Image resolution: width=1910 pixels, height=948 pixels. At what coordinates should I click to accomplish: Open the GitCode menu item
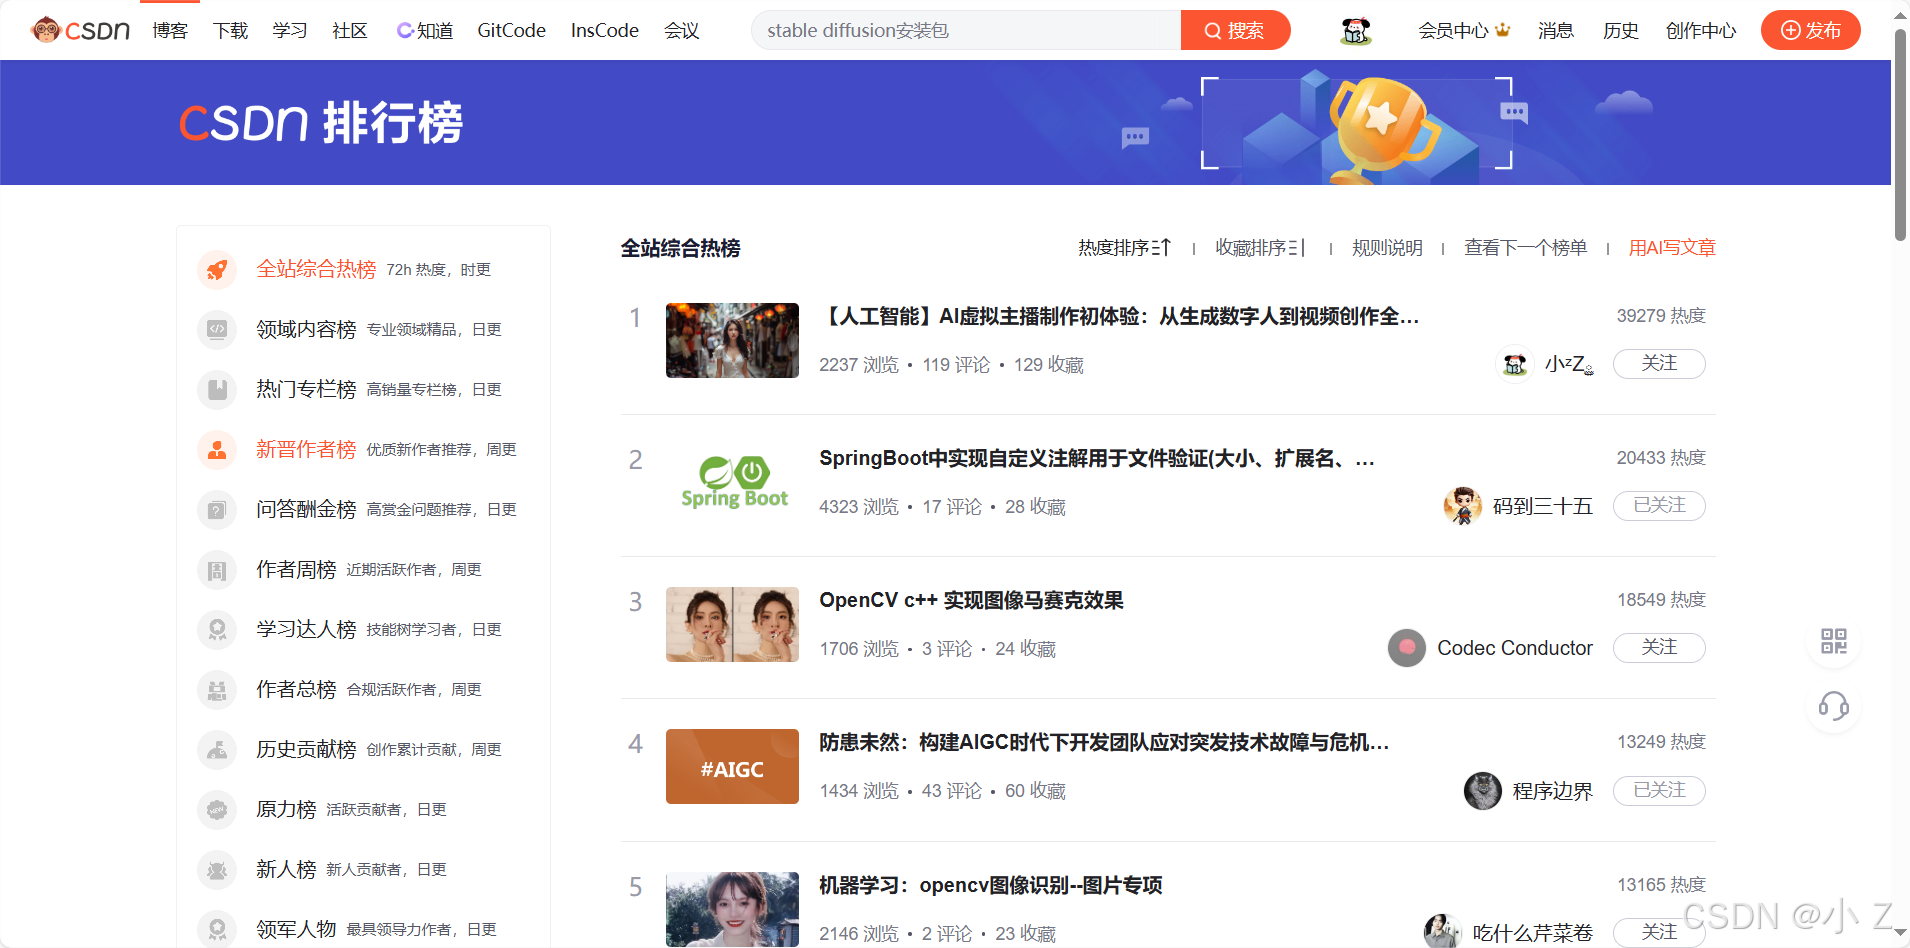pos(510,30)
